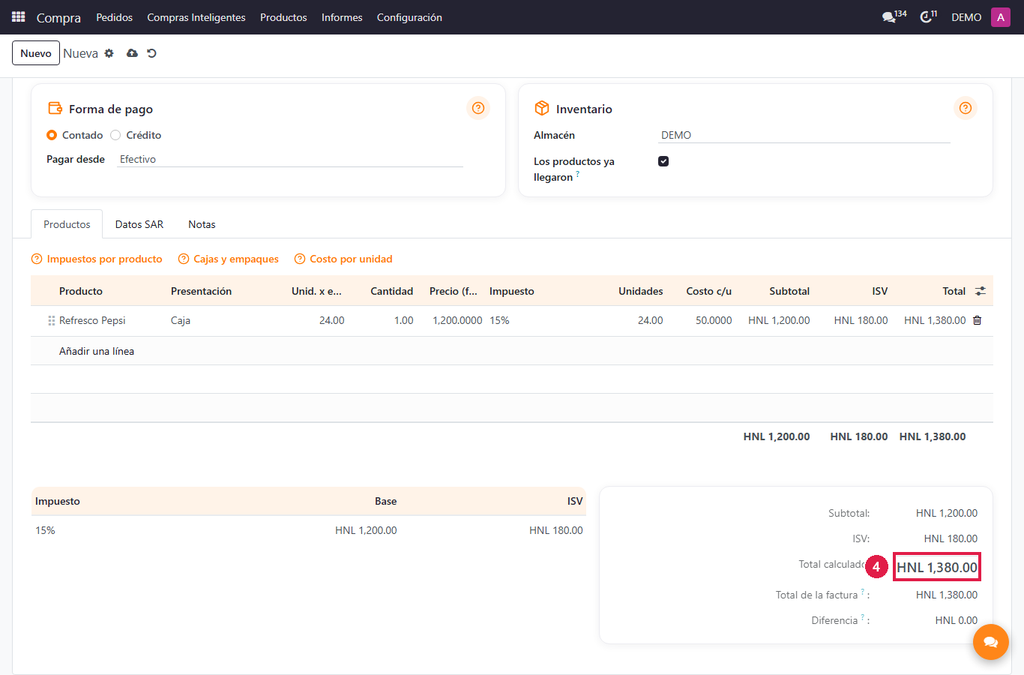1024x675 pixels.
Task: Switch to the Notas tab
Action: pos(202,225)
